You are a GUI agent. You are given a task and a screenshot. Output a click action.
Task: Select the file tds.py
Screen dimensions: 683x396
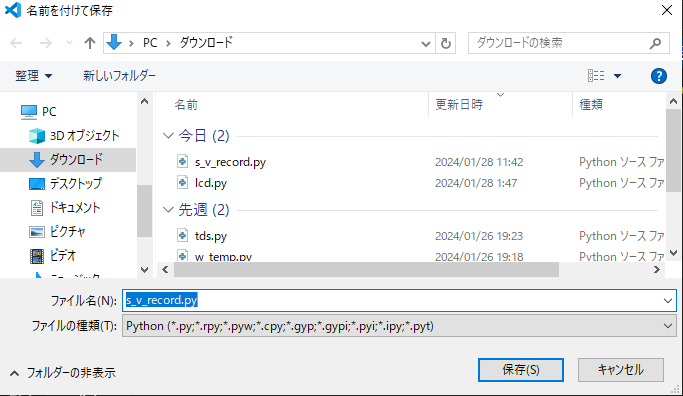coord(211,236)
